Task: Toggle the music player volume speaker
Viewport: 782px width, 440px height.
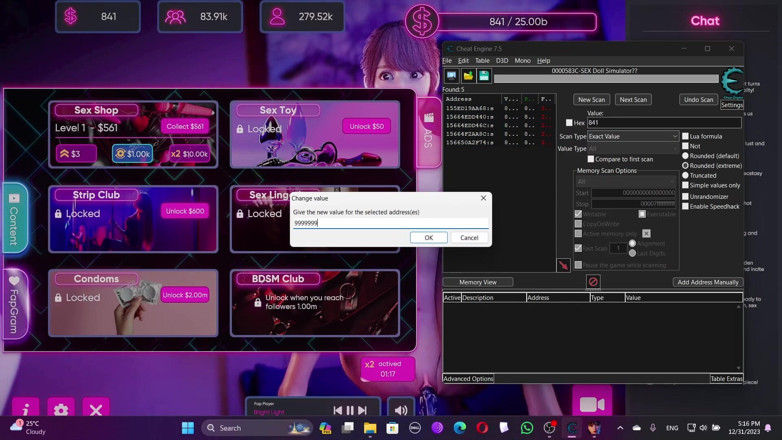Action: pyautogui.click(x=401, y=410)
